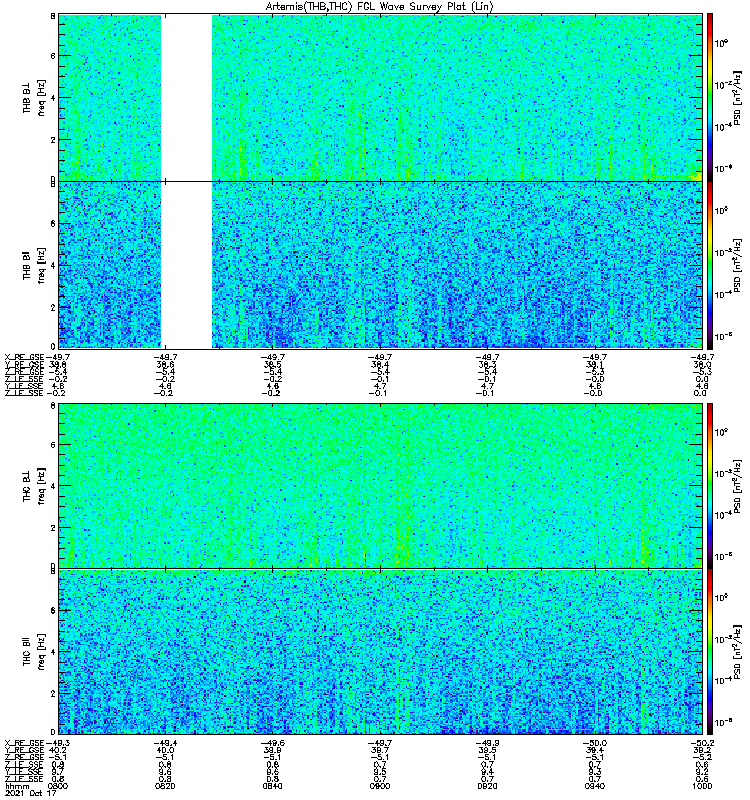The height and width of the screenshot is (800, 750).
Task: Click the 0940 time label
Action: 594,786
